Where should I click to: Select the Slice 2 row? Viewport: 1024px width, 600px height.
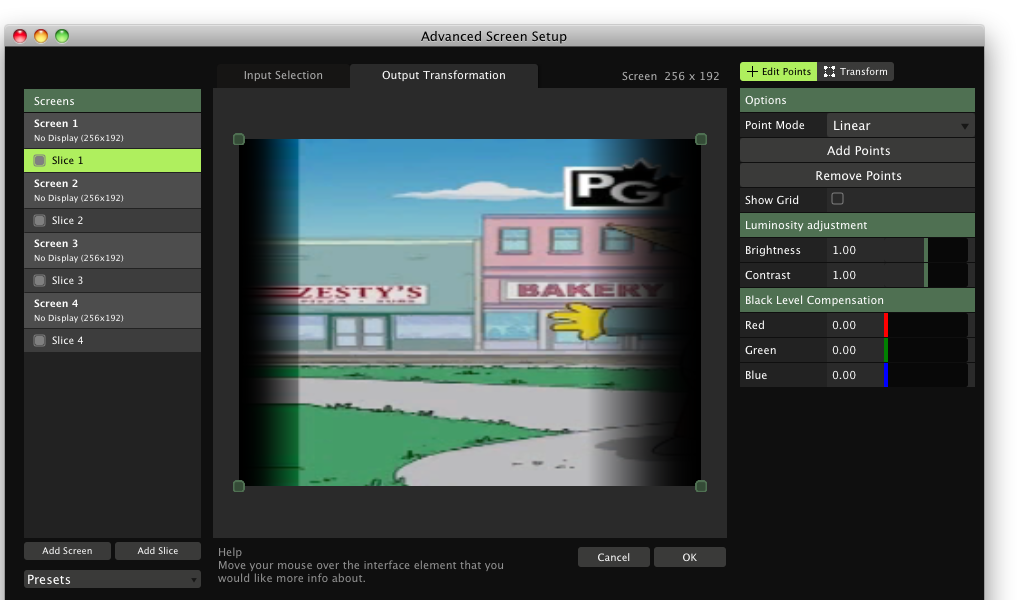click(112, 221)
